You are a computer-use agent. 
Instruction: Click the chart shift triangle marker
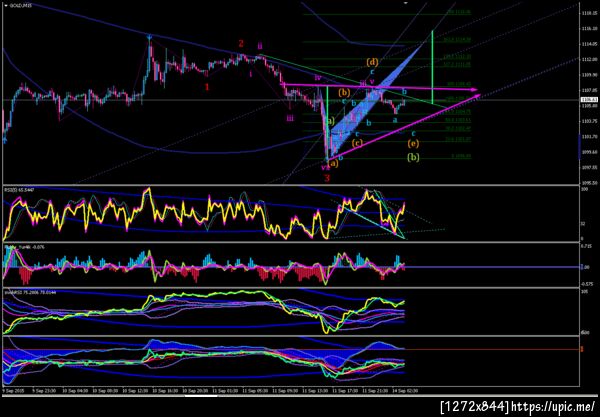pos(406,2)
